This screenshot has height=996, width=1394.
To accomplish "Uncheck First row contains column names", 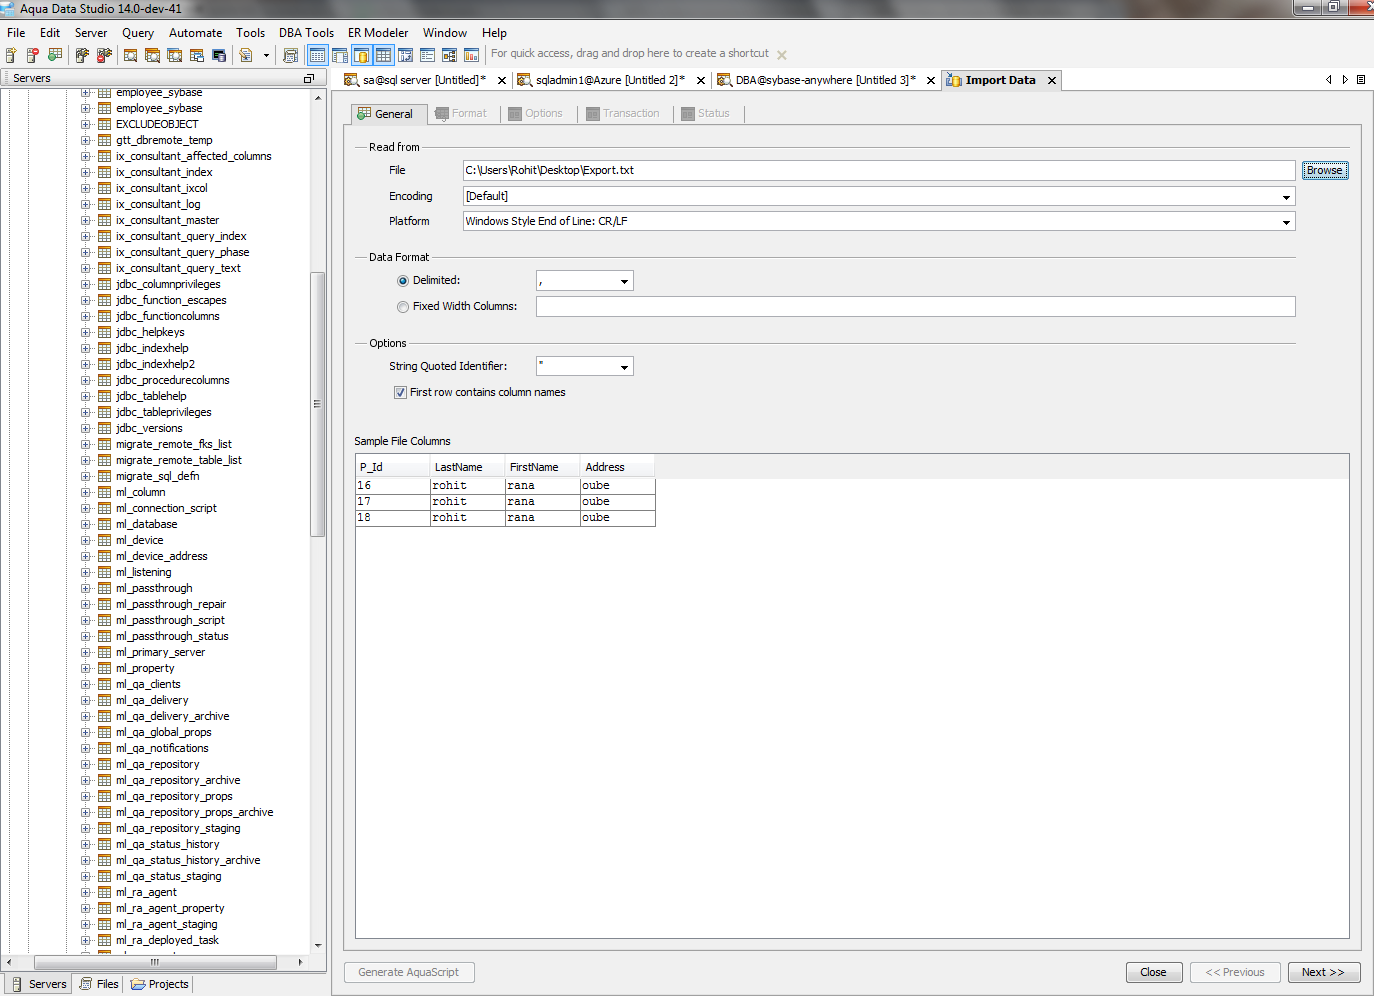I will 400,393.
